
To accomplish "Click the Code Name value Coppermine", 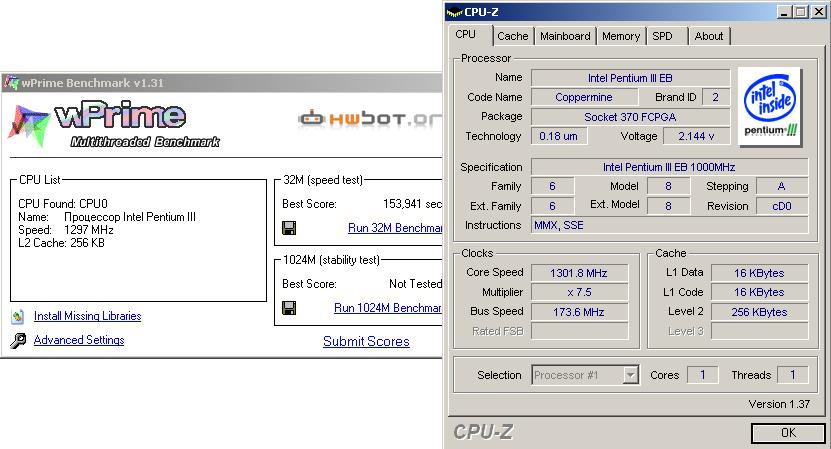I will pos(584,98).
